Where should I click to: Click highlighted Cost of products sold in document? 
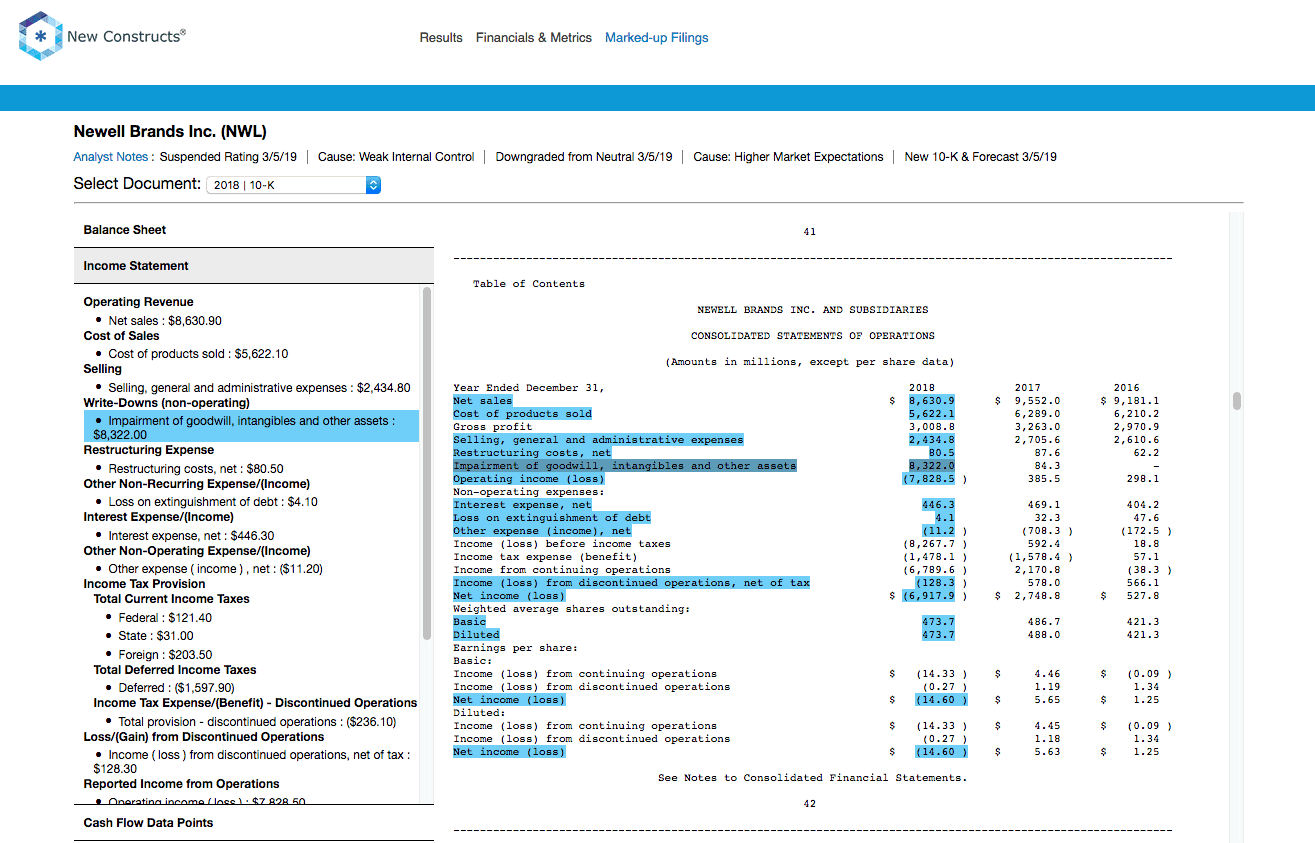pos(522,414)
